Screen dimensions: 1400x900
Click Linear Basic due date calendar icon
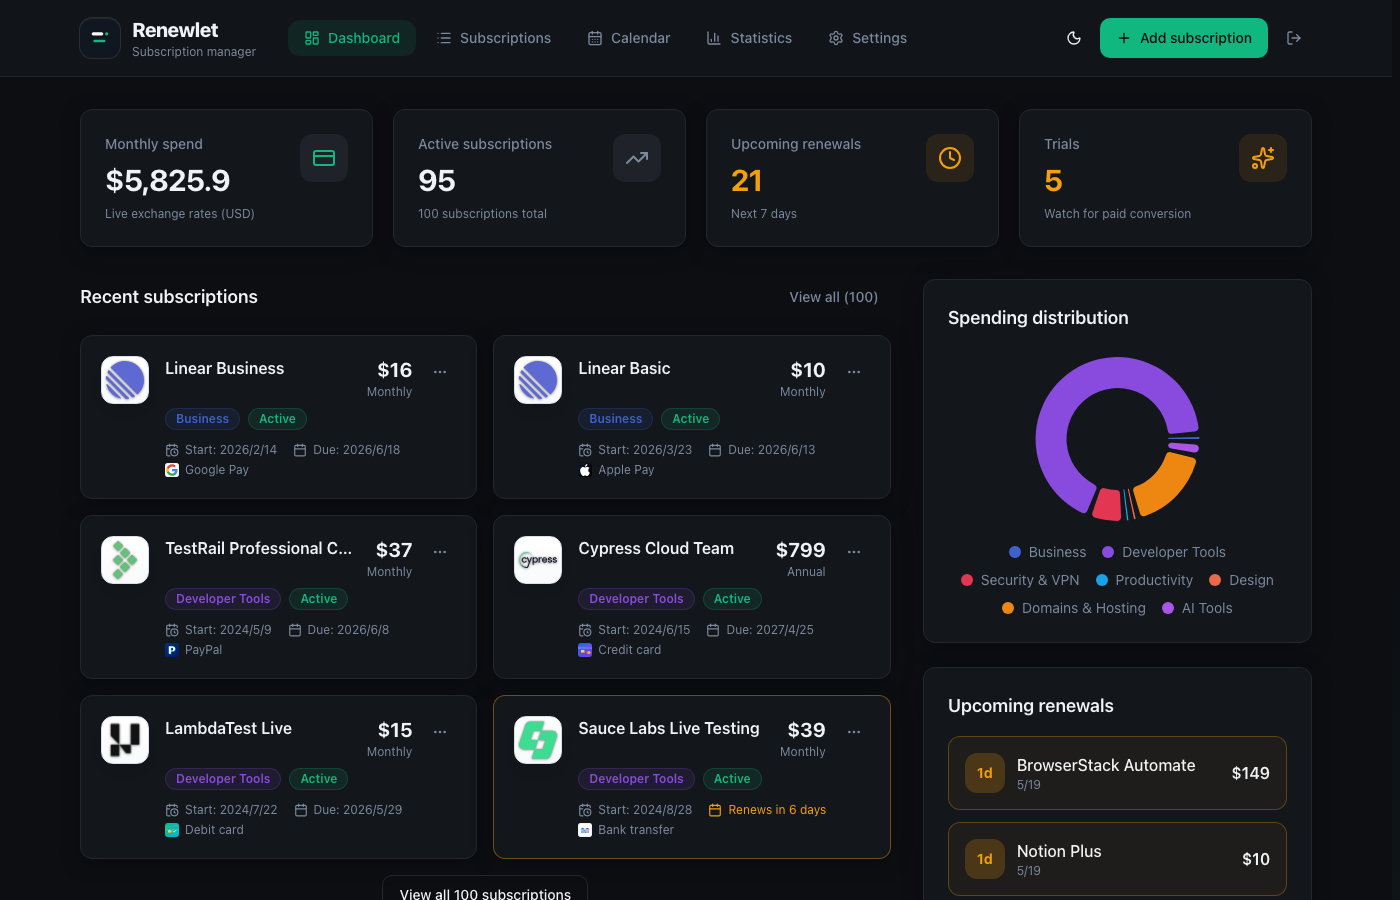(715, 450)
